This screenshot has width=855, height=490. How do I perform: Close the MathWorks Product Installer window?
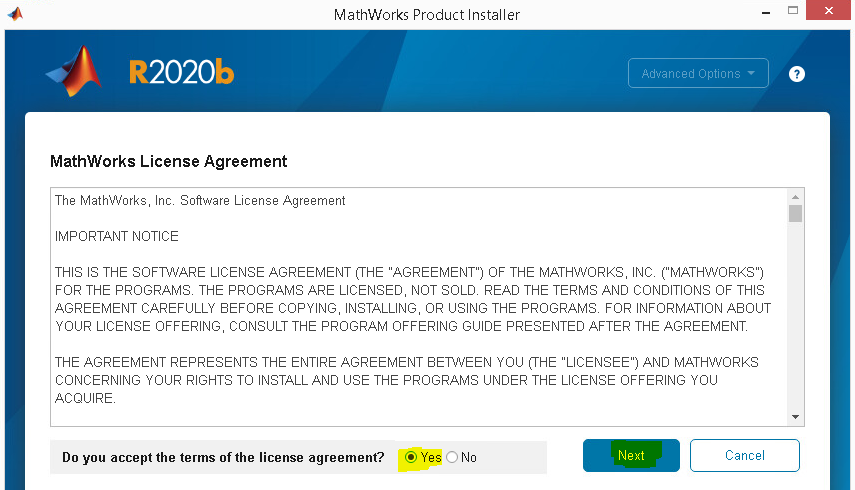click(828, 10)
